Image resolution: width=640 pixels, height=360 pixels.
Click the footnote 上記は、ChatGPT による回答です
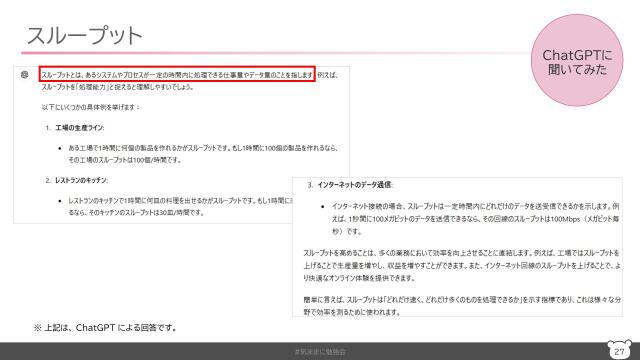click(105, 328)
